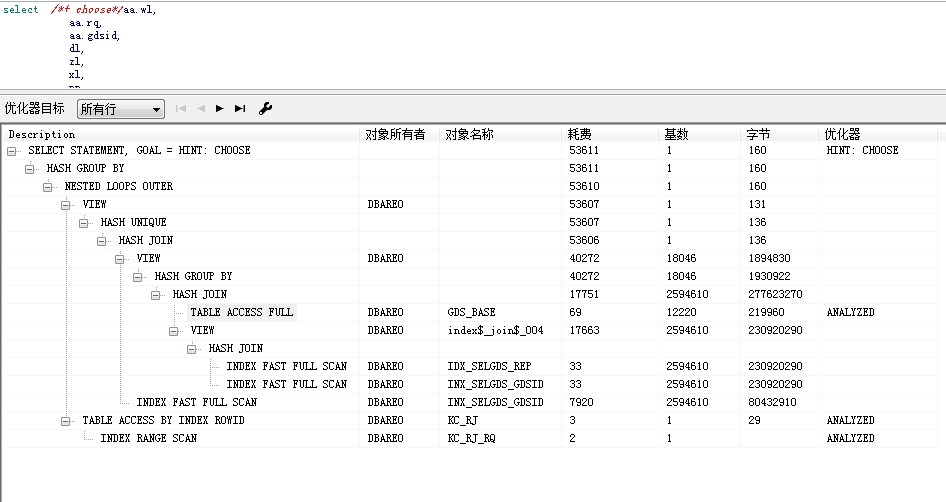Collapse the HASH JOIN node with cost 17751
946x502 pixels.
[156, 295]
